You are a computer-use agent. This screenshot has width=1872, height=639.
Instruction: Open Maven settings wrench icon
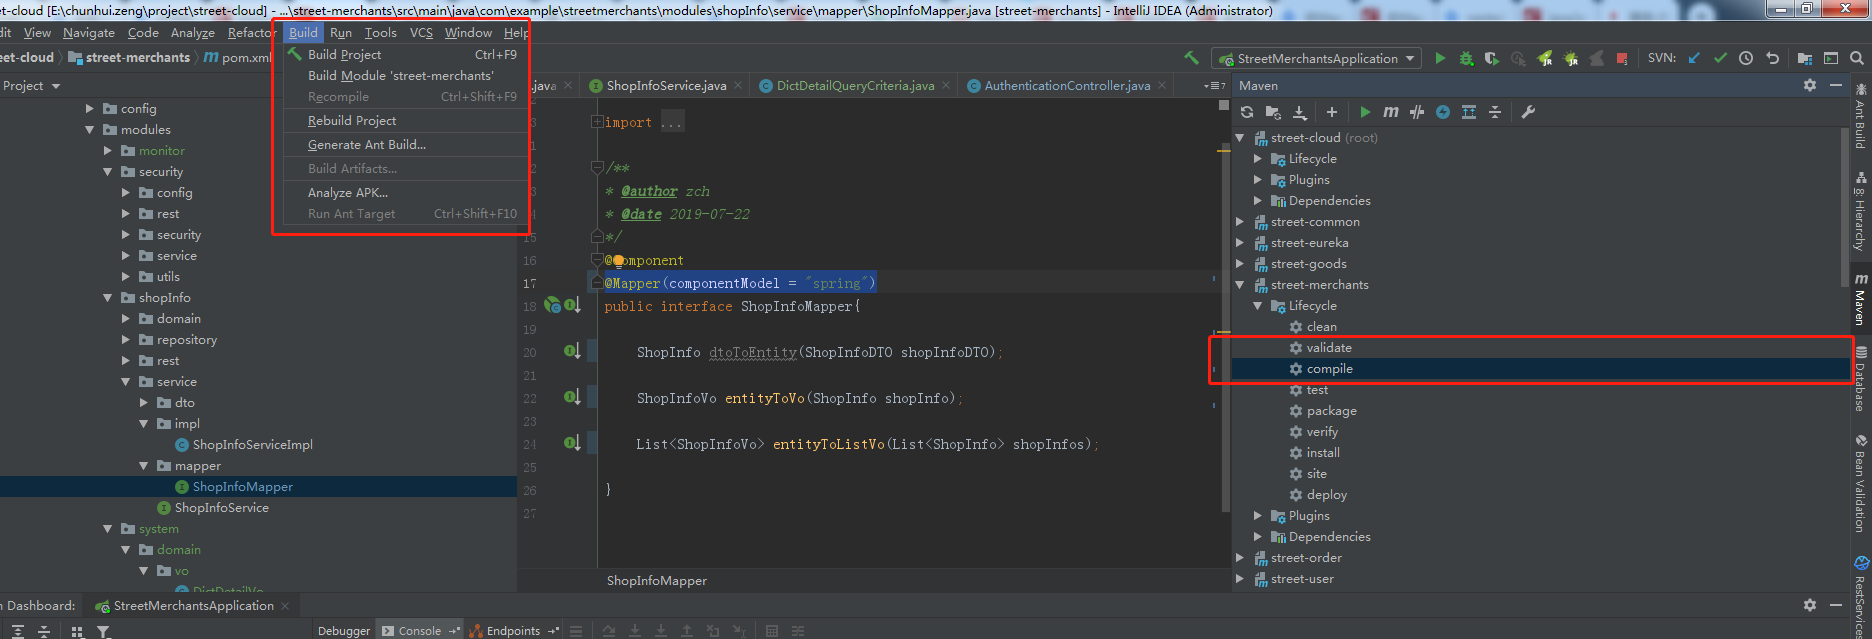1528,112
